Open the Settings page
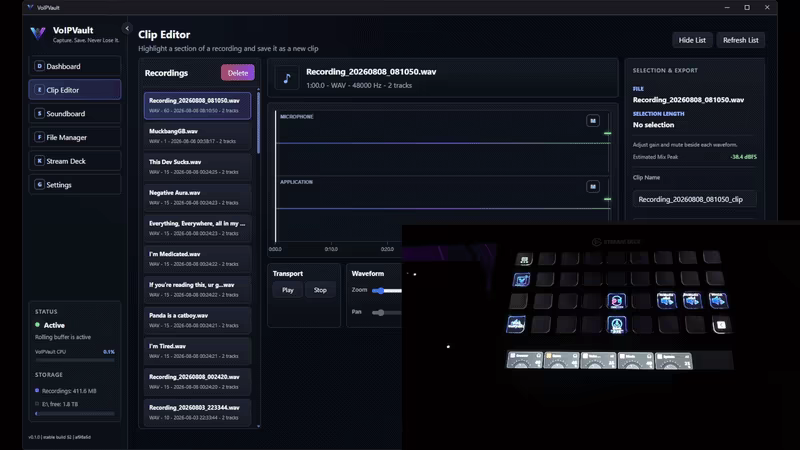Image resolution: width=800 pixels, height=450 pixels. click(74, 185)
